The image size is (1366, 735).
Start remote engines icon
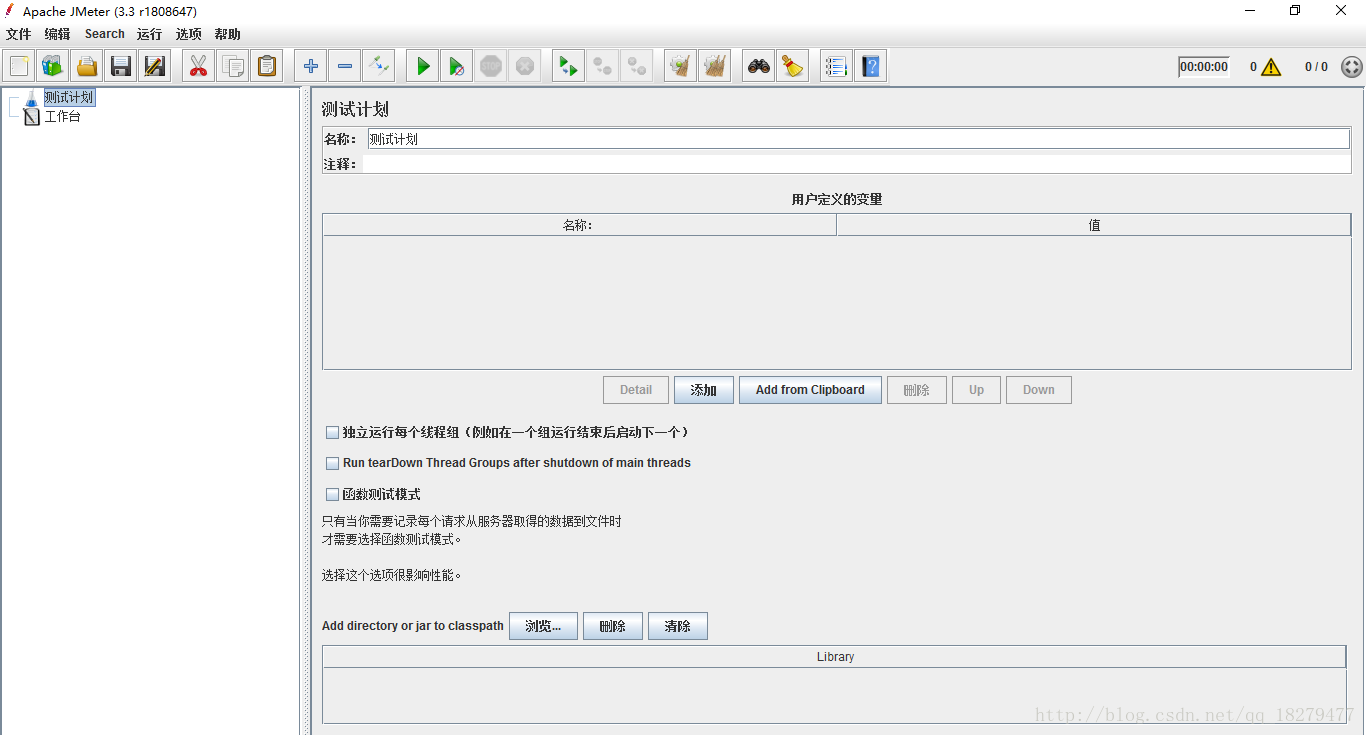click(x=569, y=66)
